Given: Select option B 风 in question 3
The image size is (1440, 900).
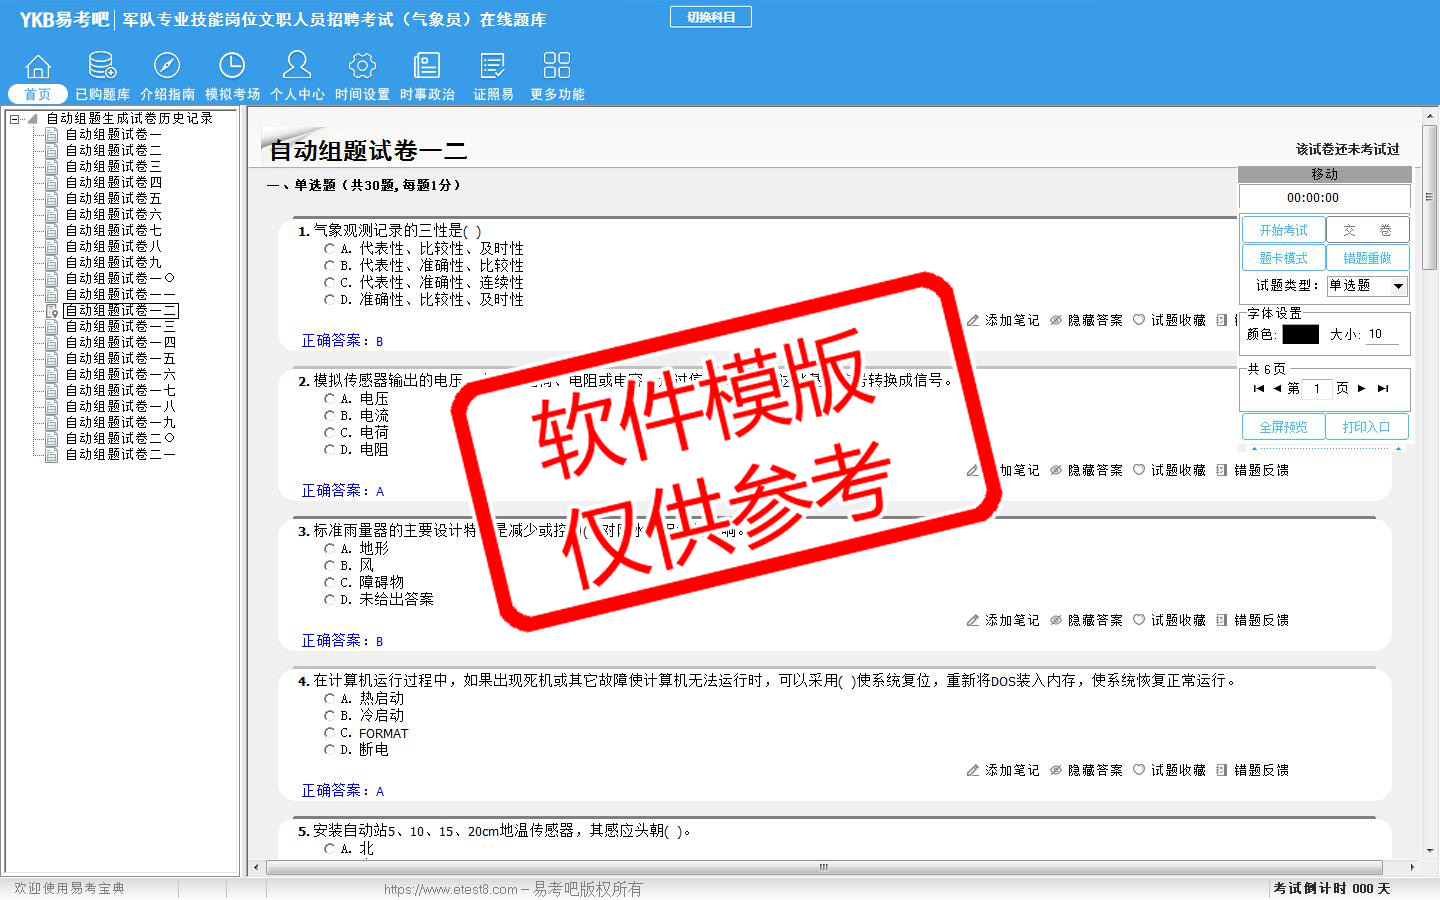Looking at the screenshot, I should click(329, 566).
